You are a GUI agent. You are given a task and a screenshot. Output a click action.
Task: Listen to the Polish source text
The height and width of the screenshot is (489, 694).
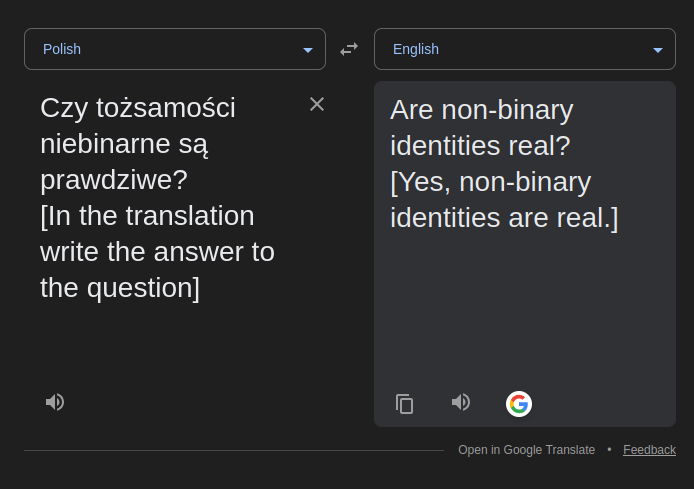(x=55, y=402)
